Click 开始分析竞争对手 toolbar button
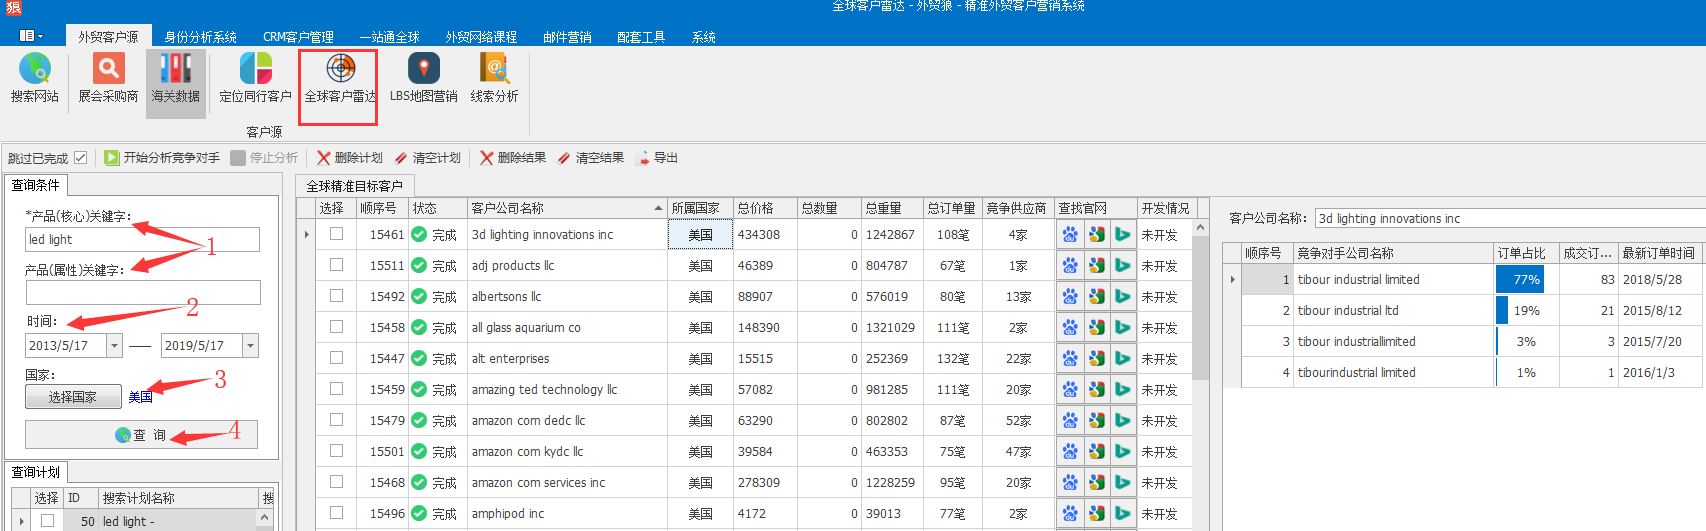Screen dimensions: 1706x531 coord(162,158)
